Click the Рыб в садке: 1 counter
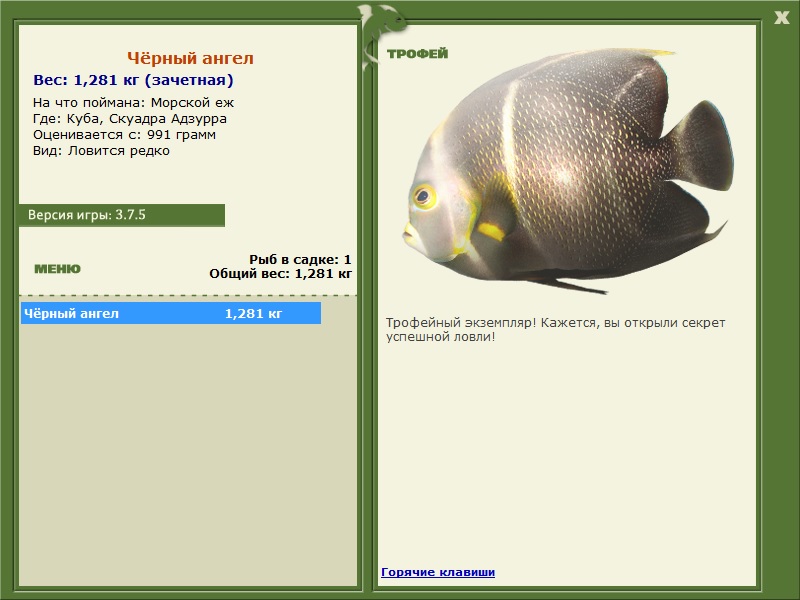Viewport: 800px width, 600px height. [x=301, y=259]
